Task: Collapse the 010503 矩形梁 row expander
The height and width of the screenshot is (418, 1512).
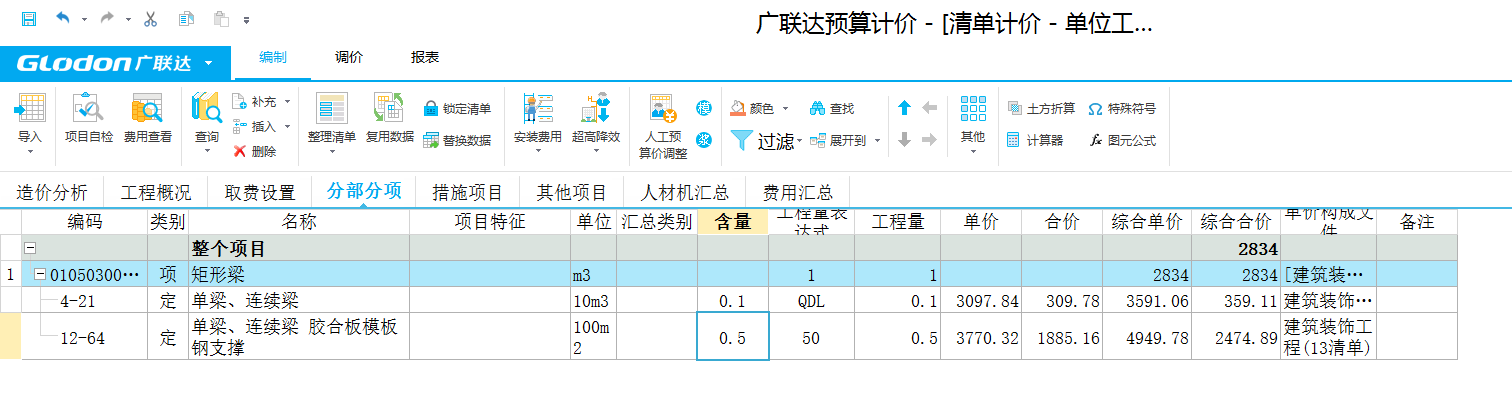Action: [41, 274]
